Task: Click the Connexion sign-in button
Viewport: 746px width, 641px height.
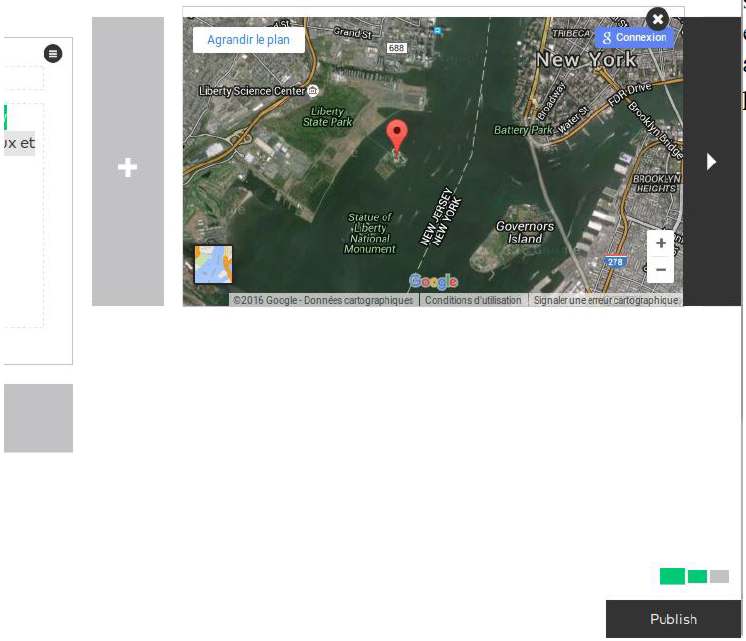Action: tap(634, 38)
